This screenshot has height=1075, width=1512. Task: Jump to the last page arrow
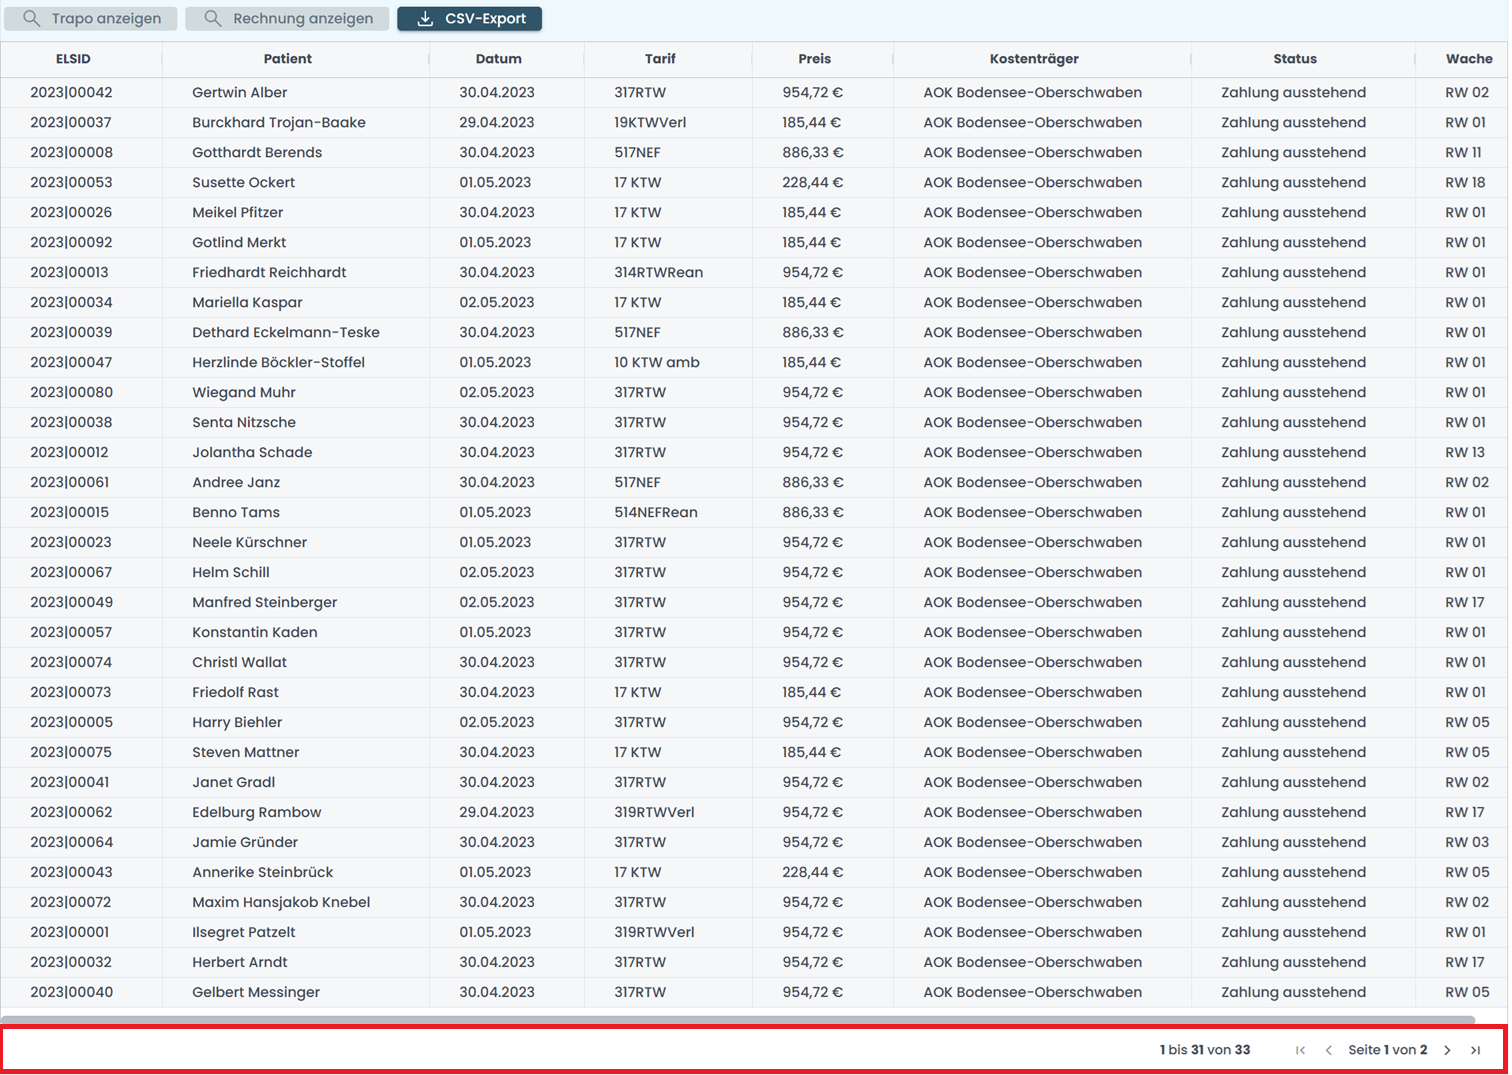click(1475, 1050)
